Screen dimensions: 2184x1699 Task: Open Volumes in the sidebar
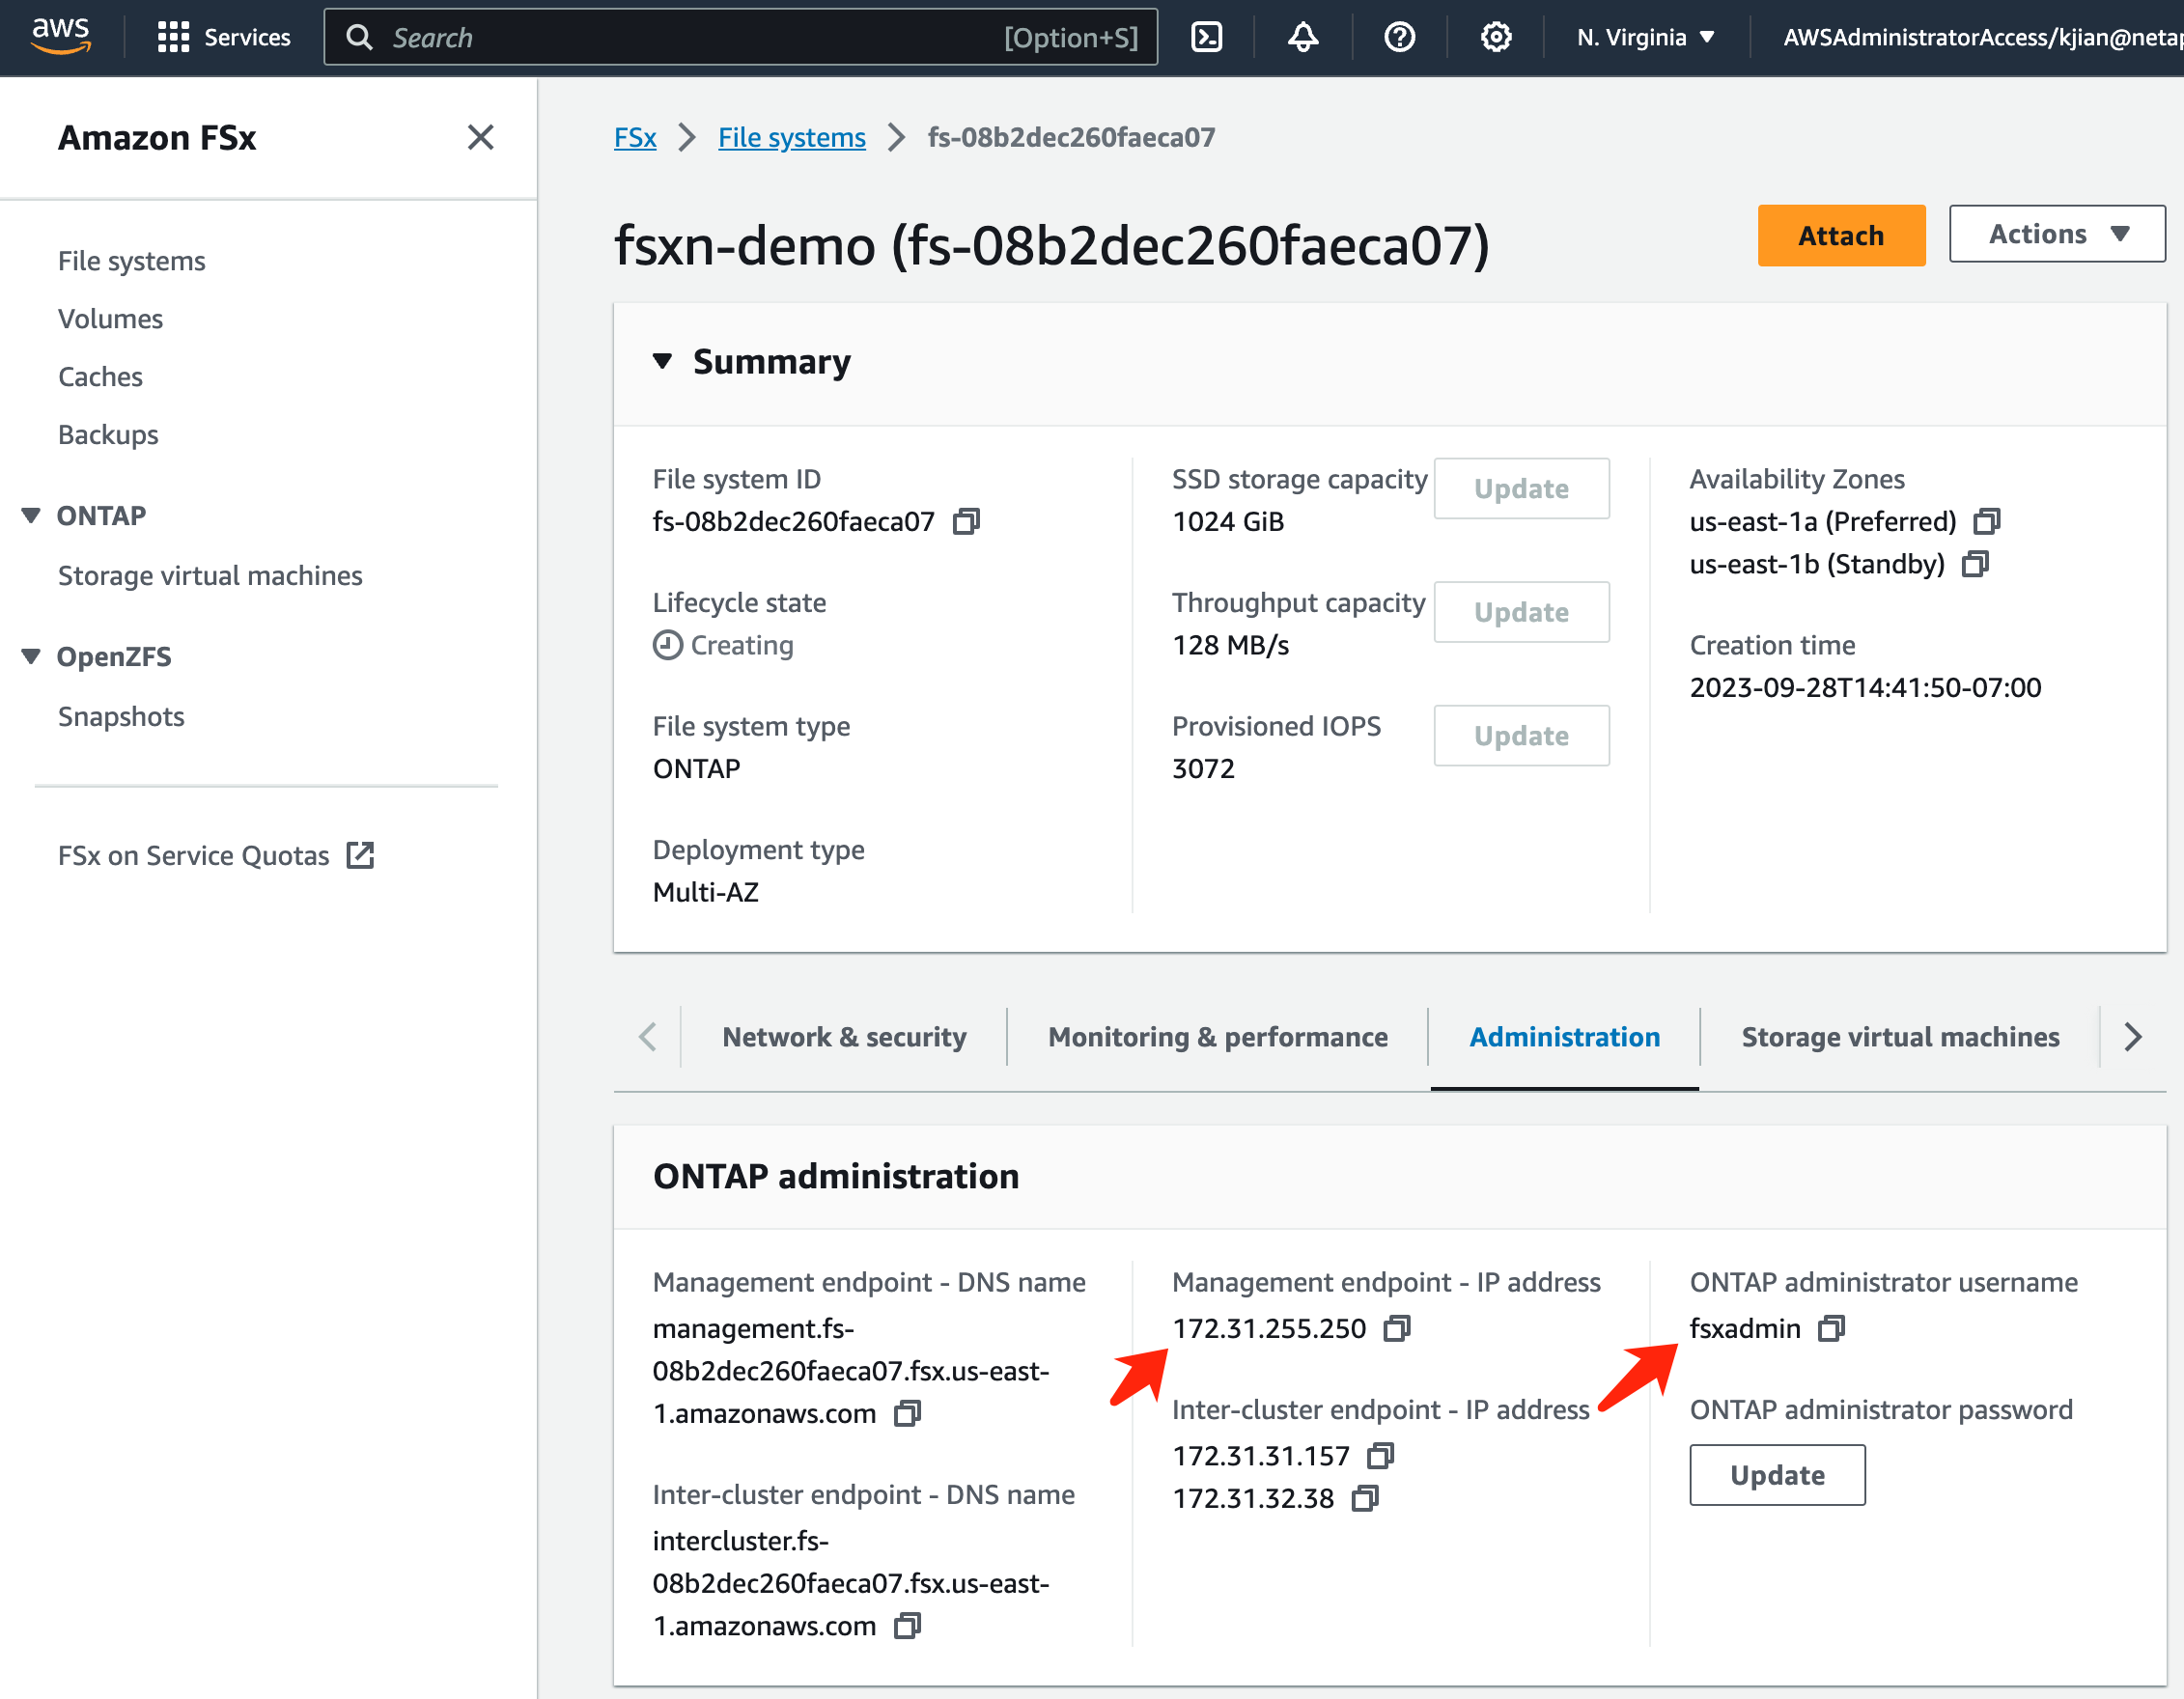tap(110, 319)
